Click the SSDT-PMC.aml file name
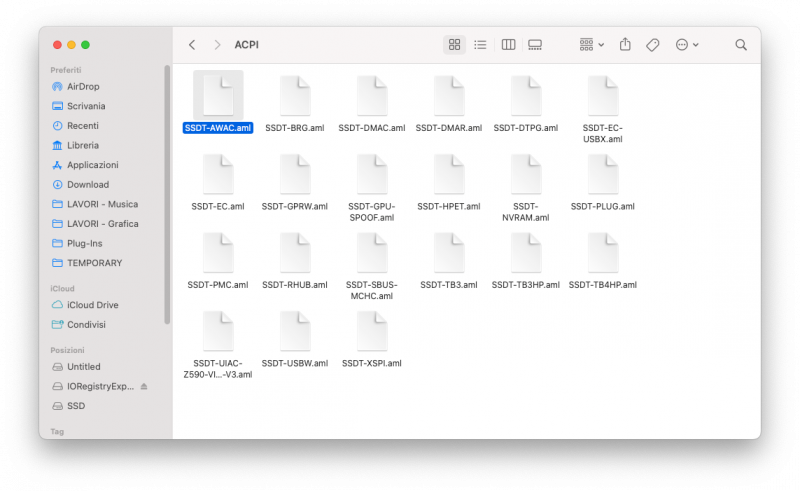Screen dimensions: 800x491 tap(218, 285)
